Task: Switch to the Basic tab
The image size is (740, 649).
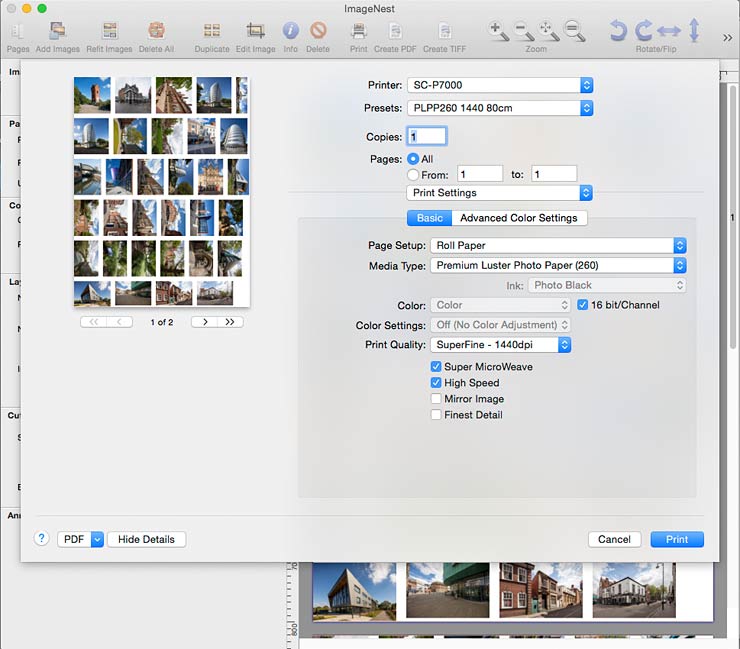Action: [x=429, y=218]
